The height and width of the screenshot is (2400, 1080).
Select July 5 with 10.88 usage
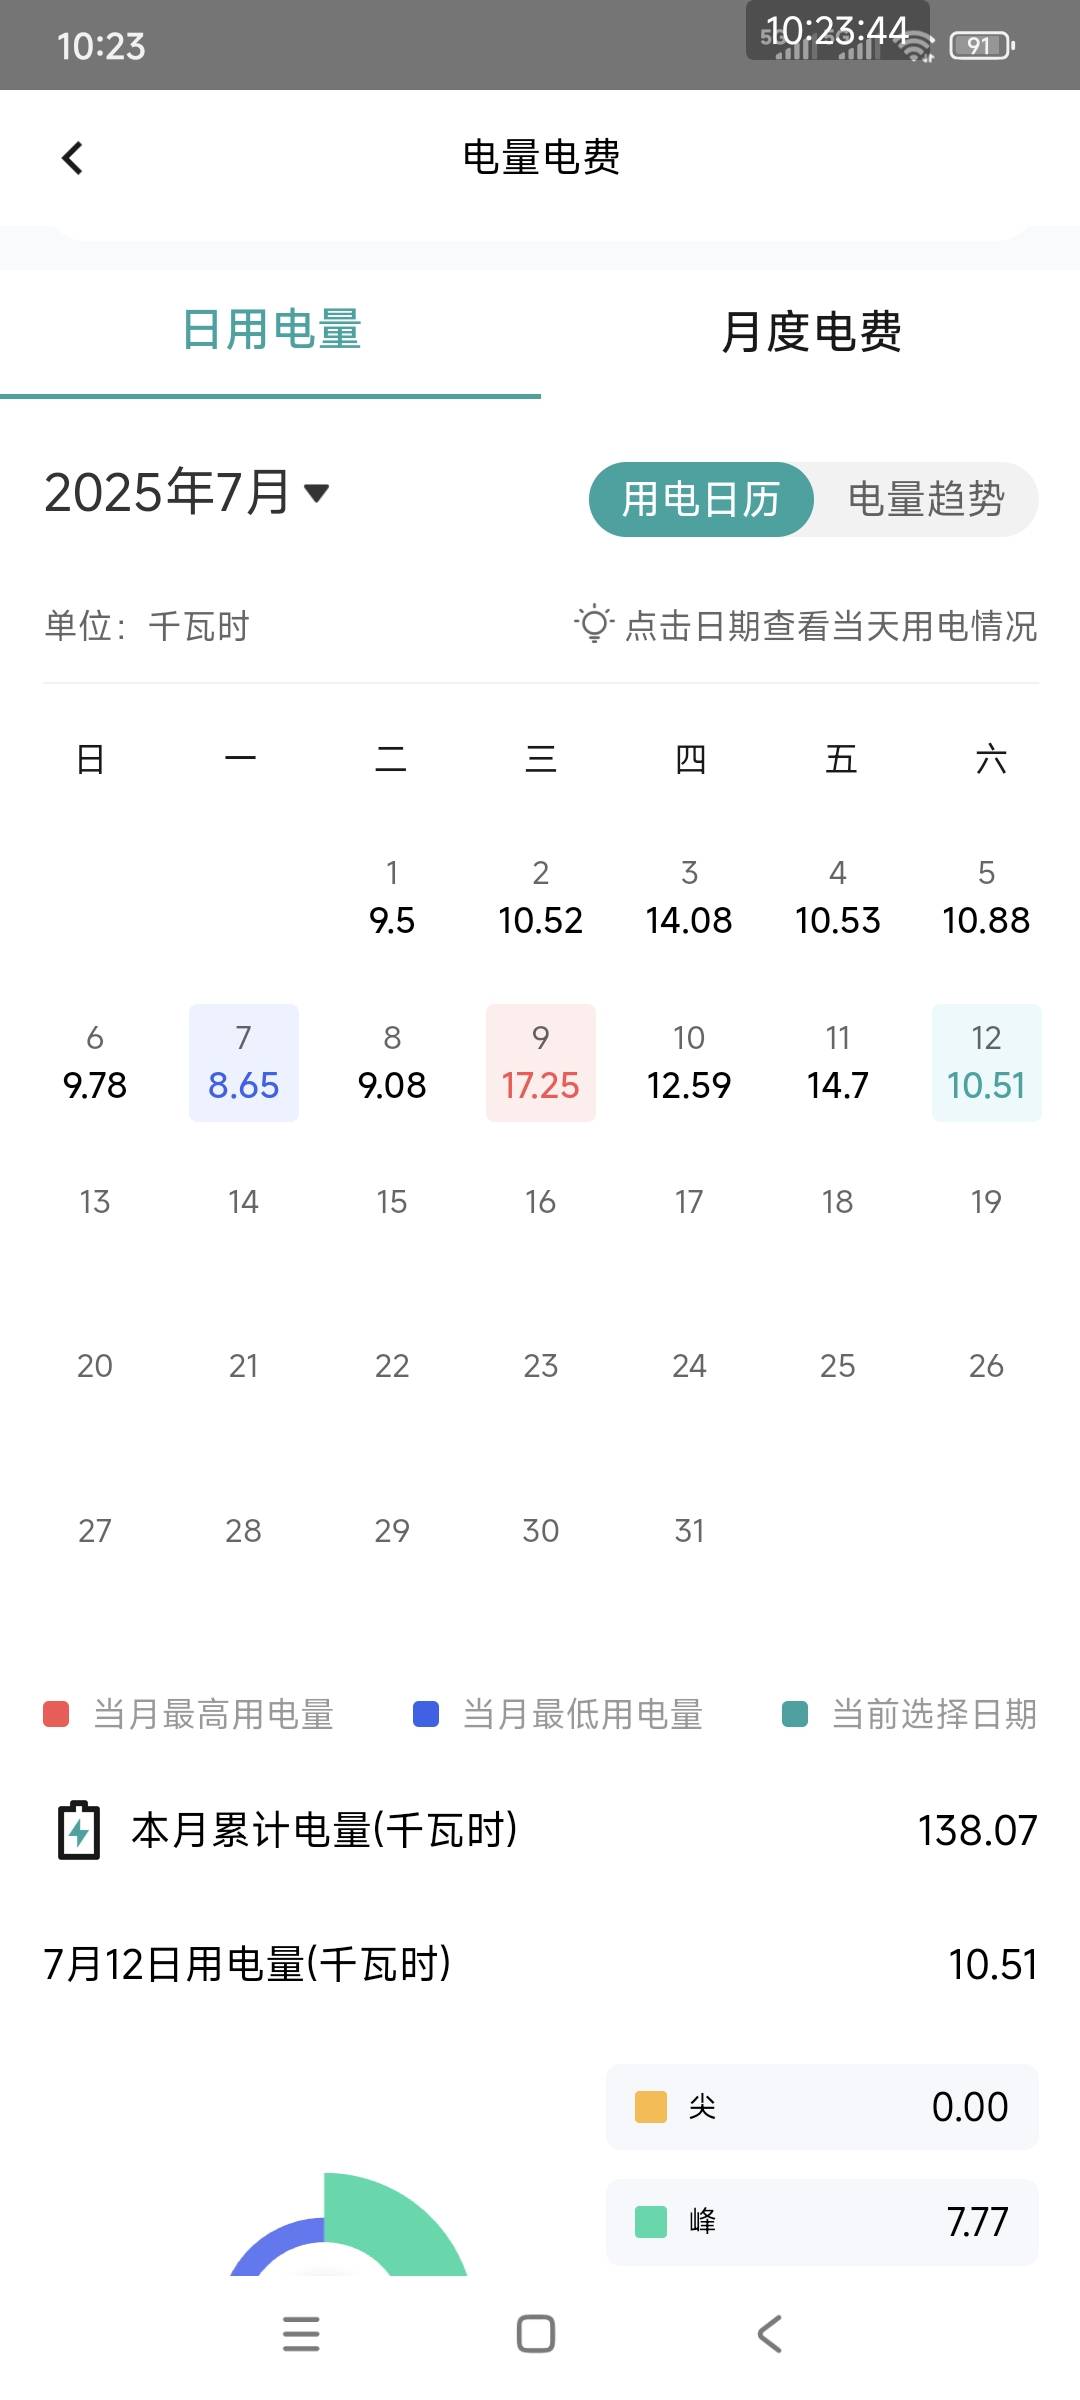(x=986, y=898)
